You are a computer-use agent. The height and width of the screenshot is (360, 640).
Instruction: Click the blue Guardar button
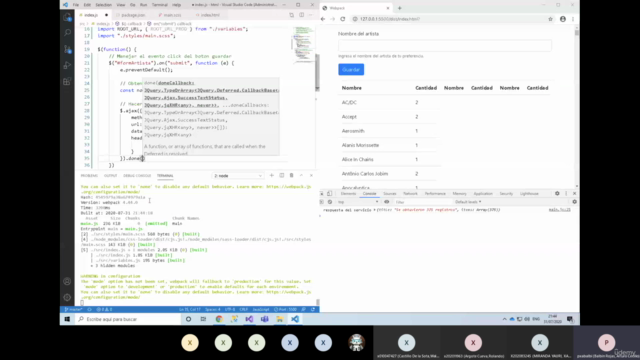click(x=351, y=70)
